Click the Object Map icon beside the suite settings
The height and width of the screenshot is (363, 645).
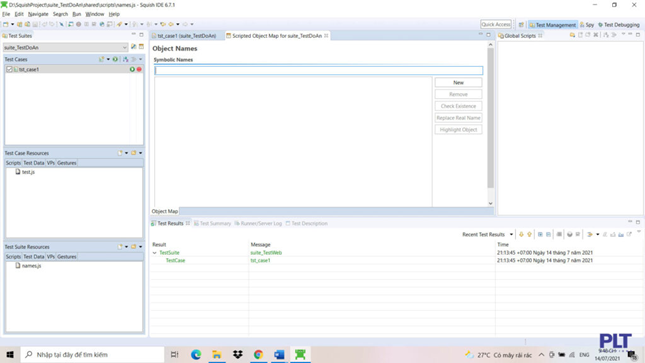click(x=141, y=47)
